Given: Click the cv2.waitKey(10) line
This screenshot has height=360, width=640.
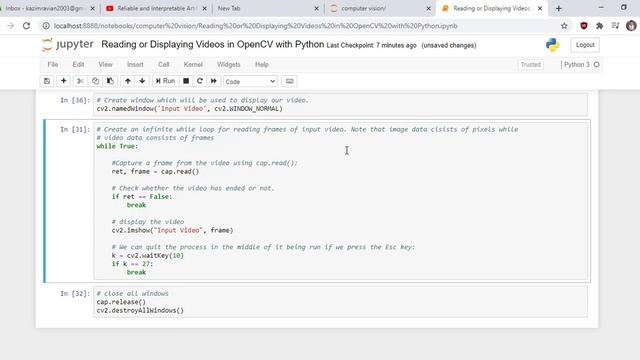Looking at the screenshot, I should click(148, 256).
